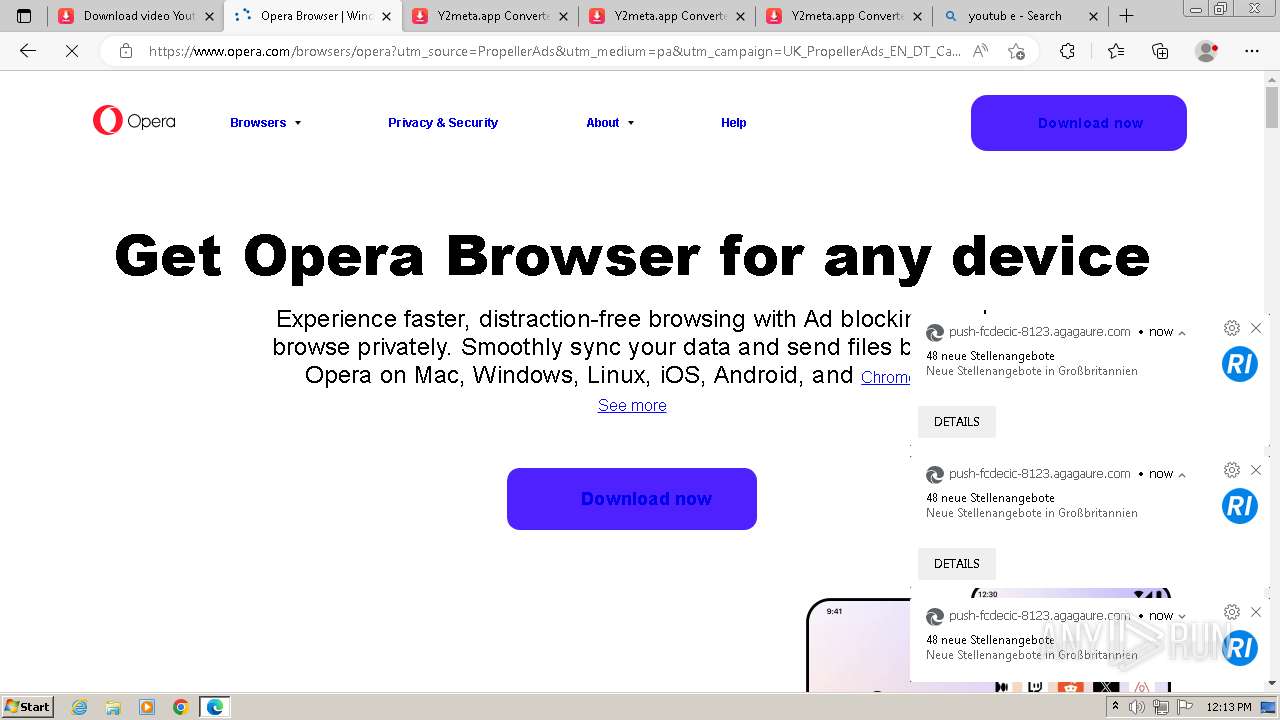Viewport: 1280px width, 720px height.
Task: Click the RI badge on the topmost notification
Action: pyautogui.click(x=1239, y=364)
